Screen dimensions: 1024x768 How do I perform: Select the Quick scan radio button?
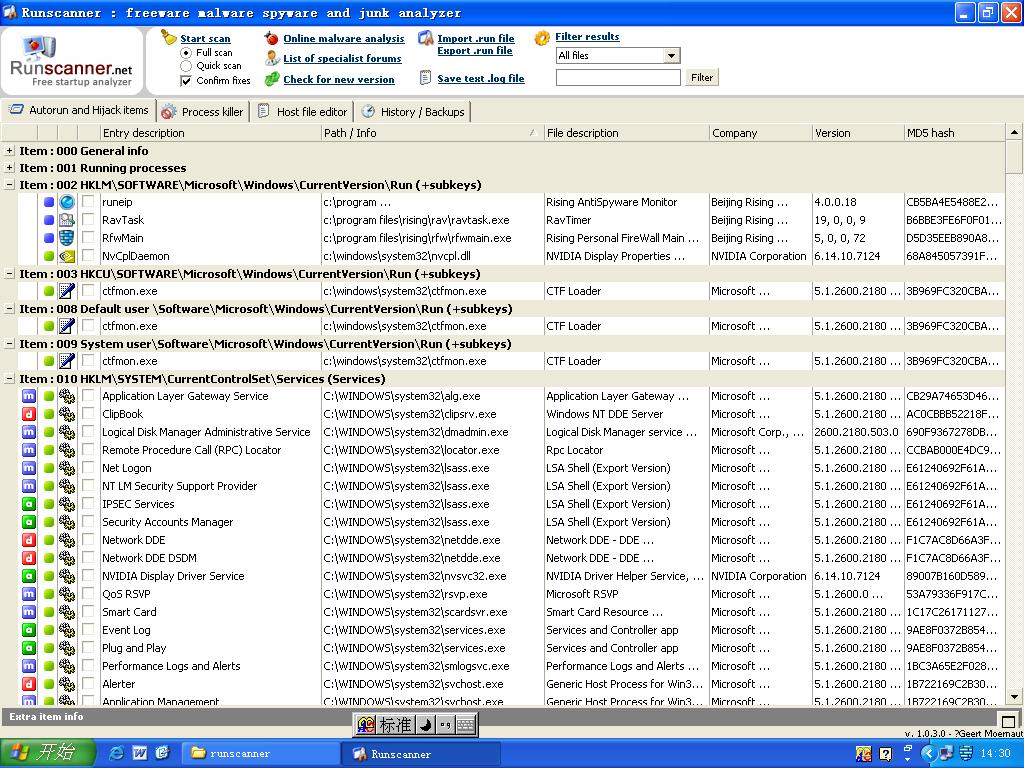pyautogui.click(x=186, y=66)
